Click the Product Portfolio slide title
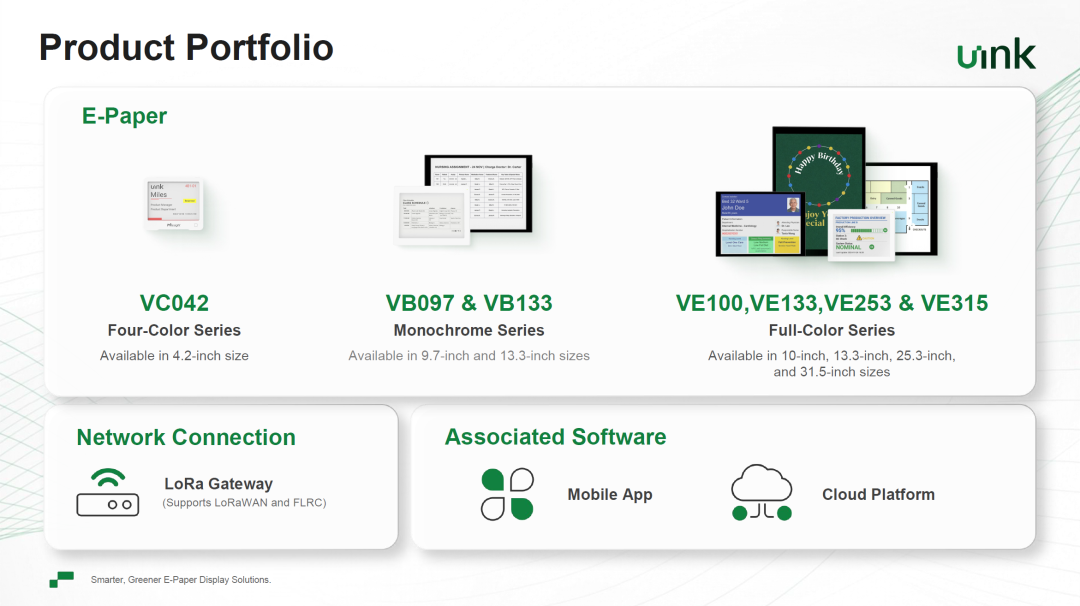This screenshot has width=1080, height=606. point(186,47)
